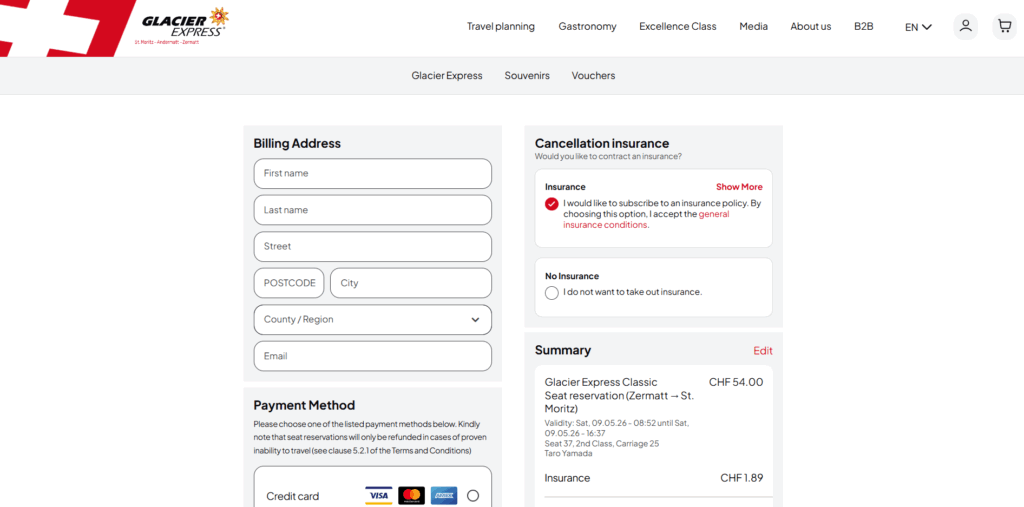1024x507 pixels.
Task: Open the Travel planning menu
Action: pyautogui.click(x=500, y=27)
